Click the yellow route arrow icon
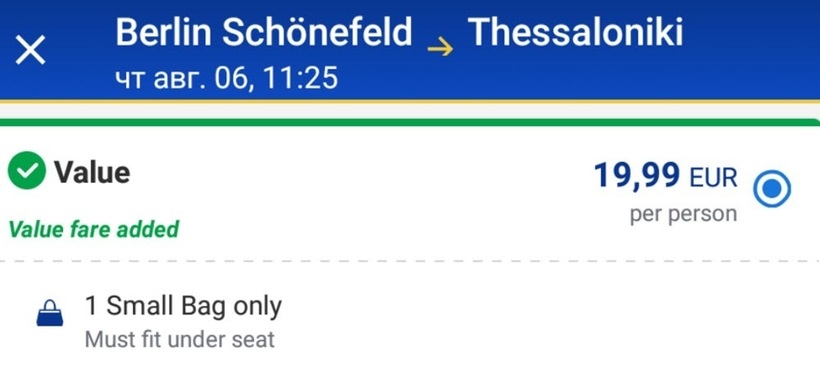This screenshot has width=820, height=370. pos(440,49)
